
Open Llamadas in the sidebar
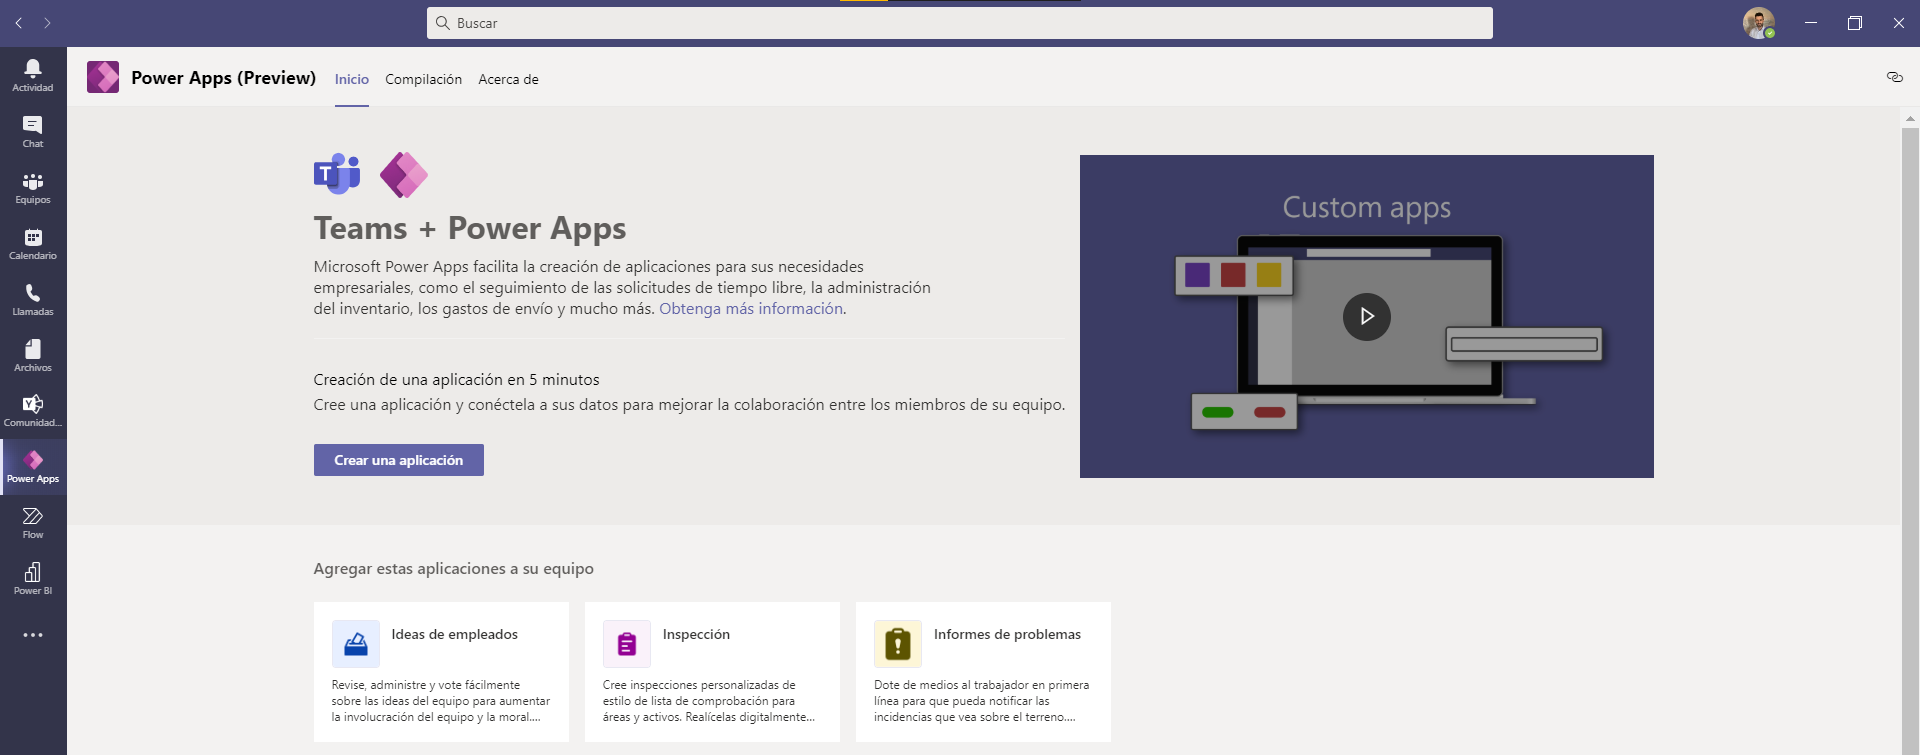33,299
